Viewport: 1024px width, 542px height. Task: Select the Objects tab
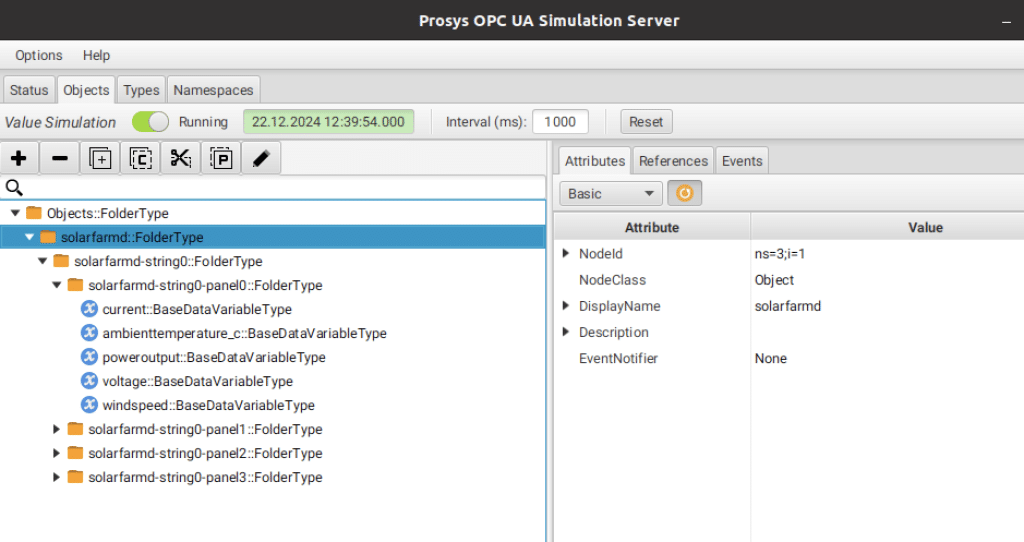[86, 90]
